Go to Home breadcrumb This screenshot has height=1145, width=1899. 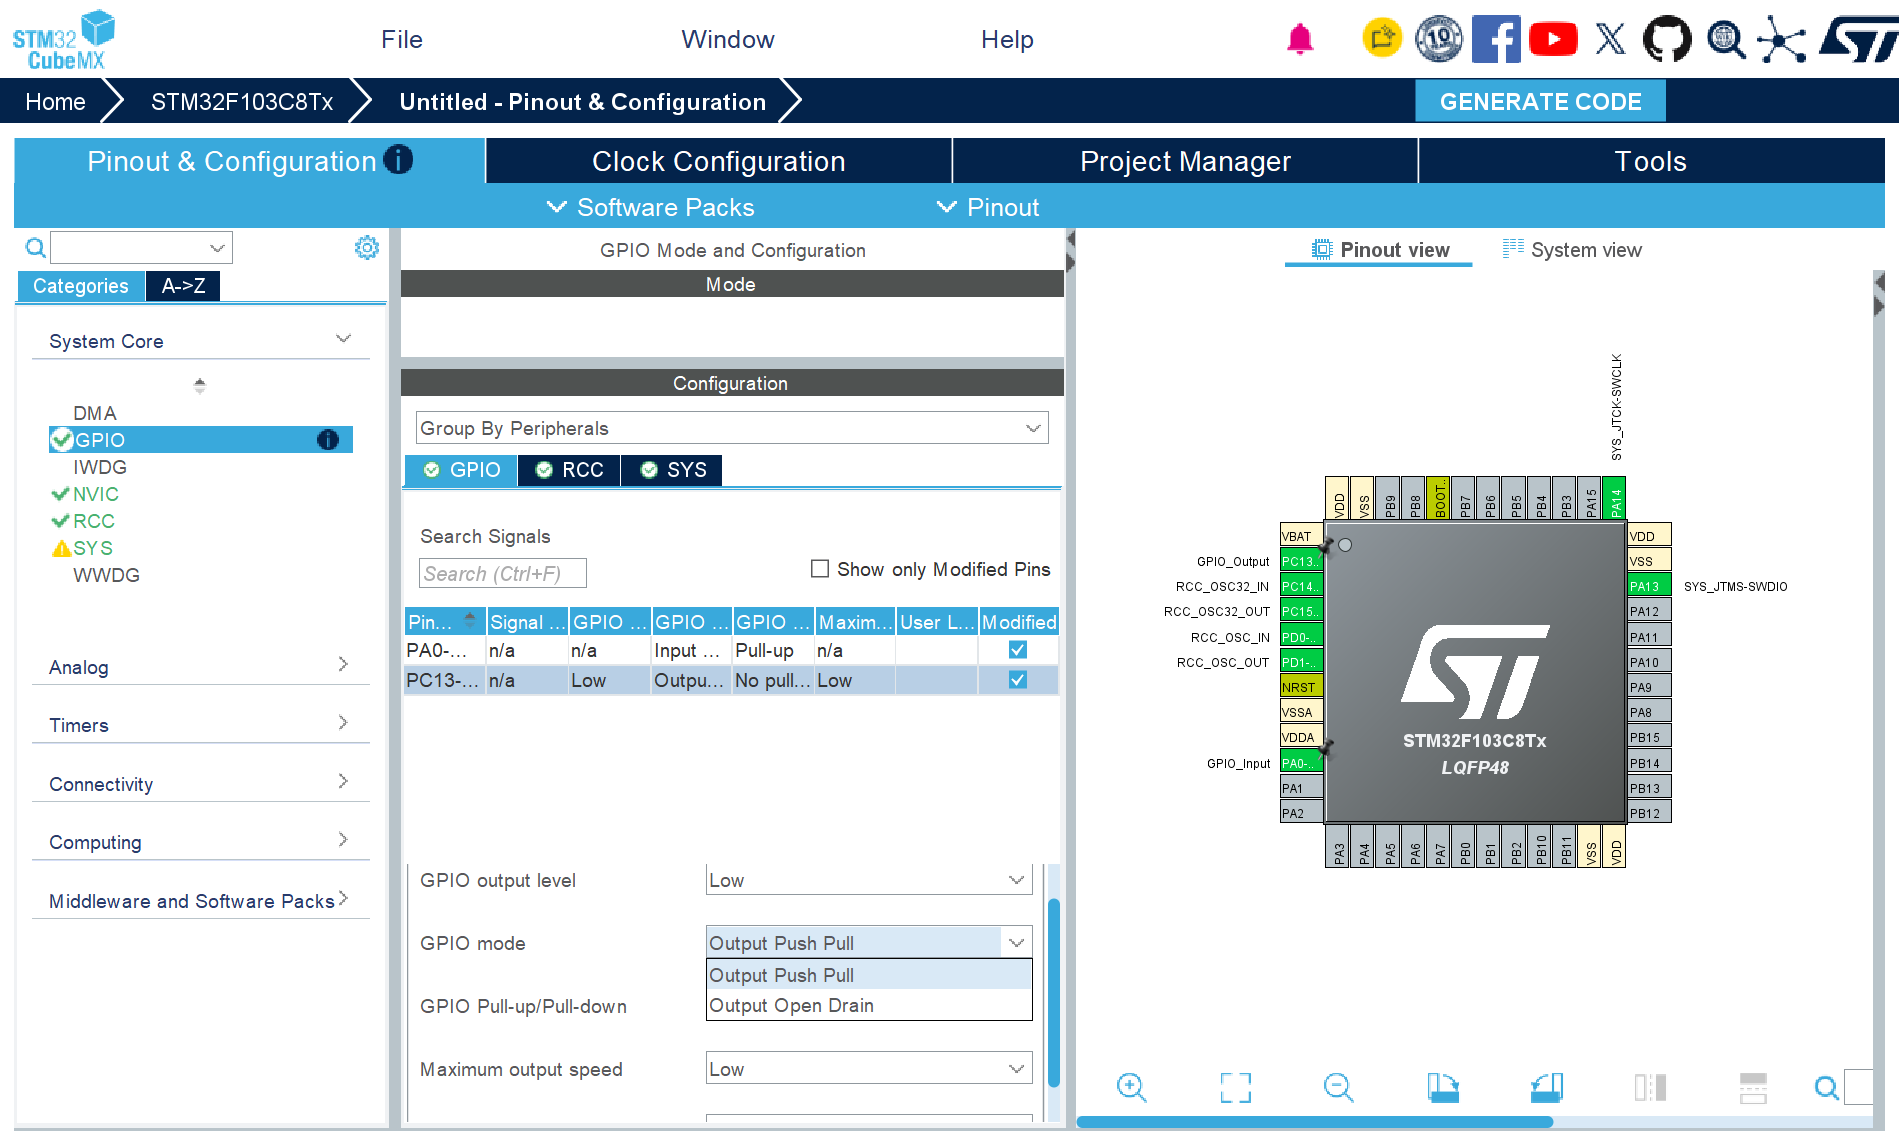tap(55, 101)
